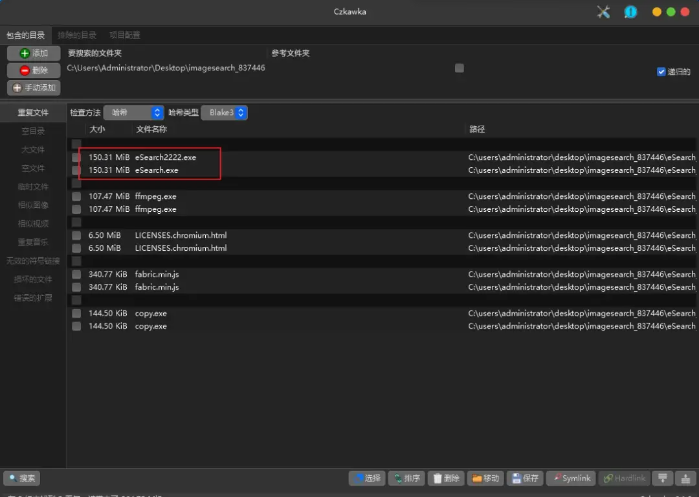This screenshot has height=497, width=699.
Task: Click the 保存 floppy disk save icon
Action: (516, 479)
